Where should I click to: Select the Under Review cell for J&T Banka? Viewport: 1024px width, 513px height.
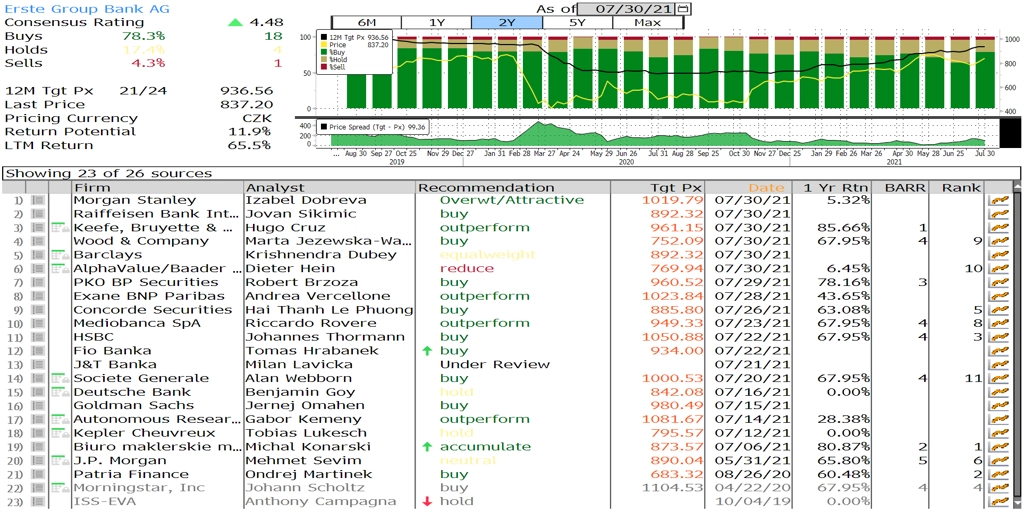pos(494,364)
